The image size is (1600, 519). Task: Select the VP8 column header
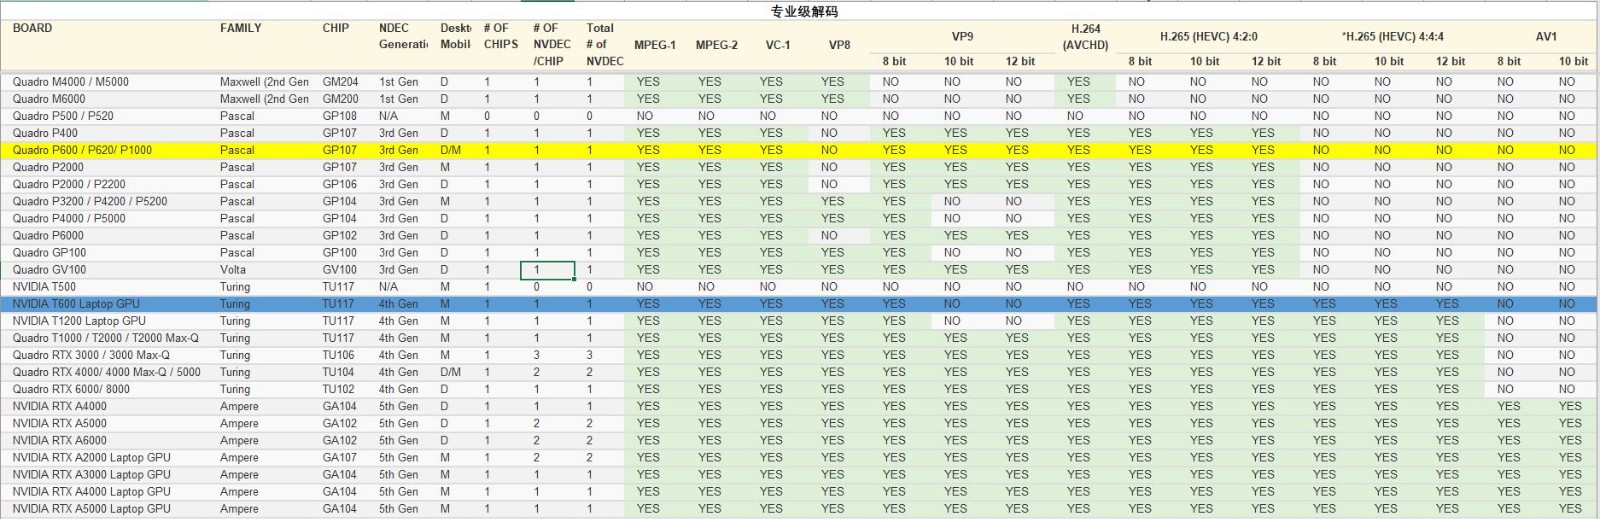[839, 45]
